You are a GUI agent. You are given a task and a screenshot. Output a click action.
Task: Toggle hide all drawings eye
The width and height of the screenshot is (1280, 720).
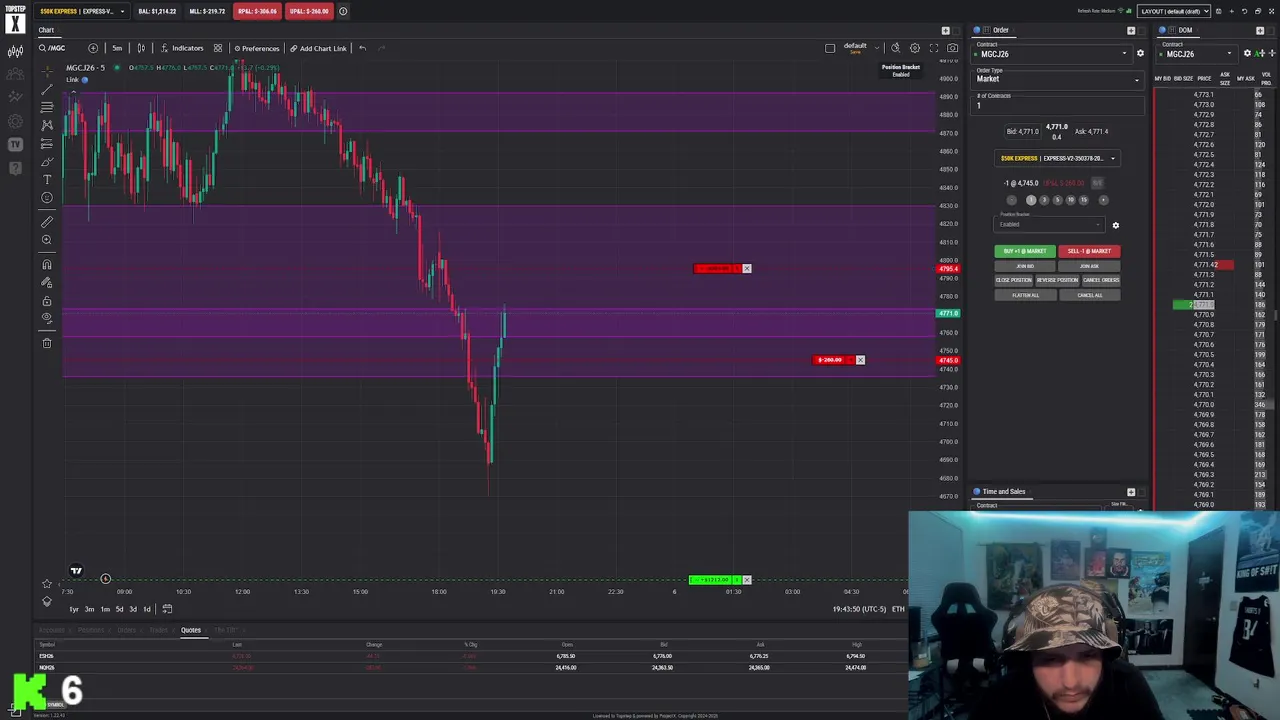pos(47,318)
